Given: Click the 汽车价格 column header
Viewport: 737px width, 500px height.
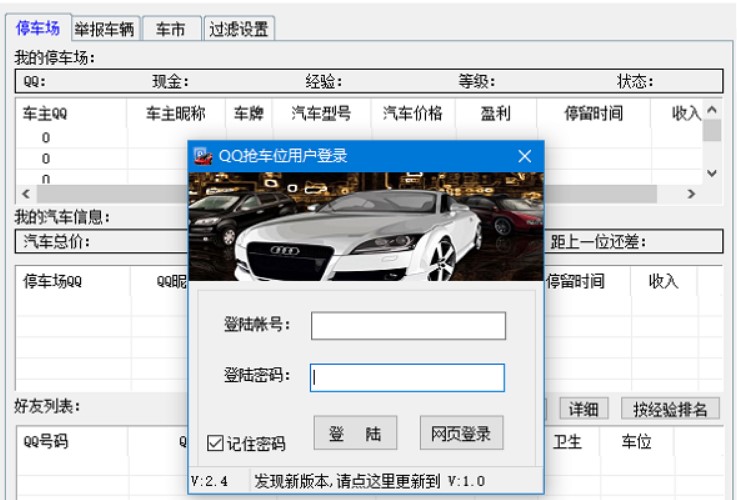Looking at the screenshot, I should (413, 113).
